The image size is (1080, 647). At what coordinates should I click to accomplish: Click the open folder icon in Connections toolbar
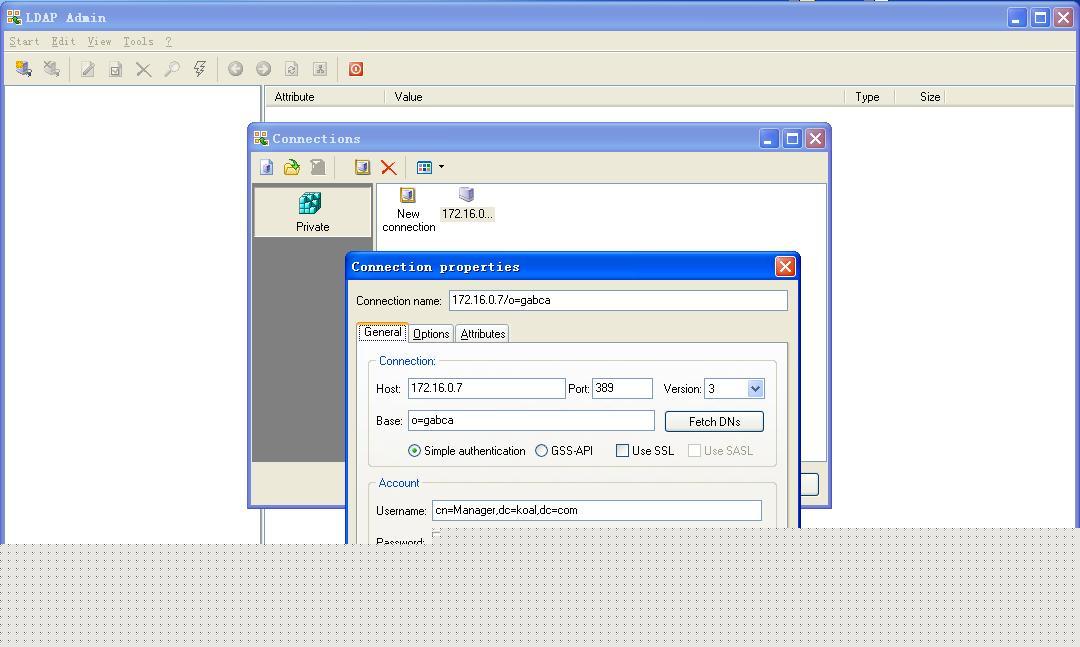pyautogui.click(x=292, y=167)
